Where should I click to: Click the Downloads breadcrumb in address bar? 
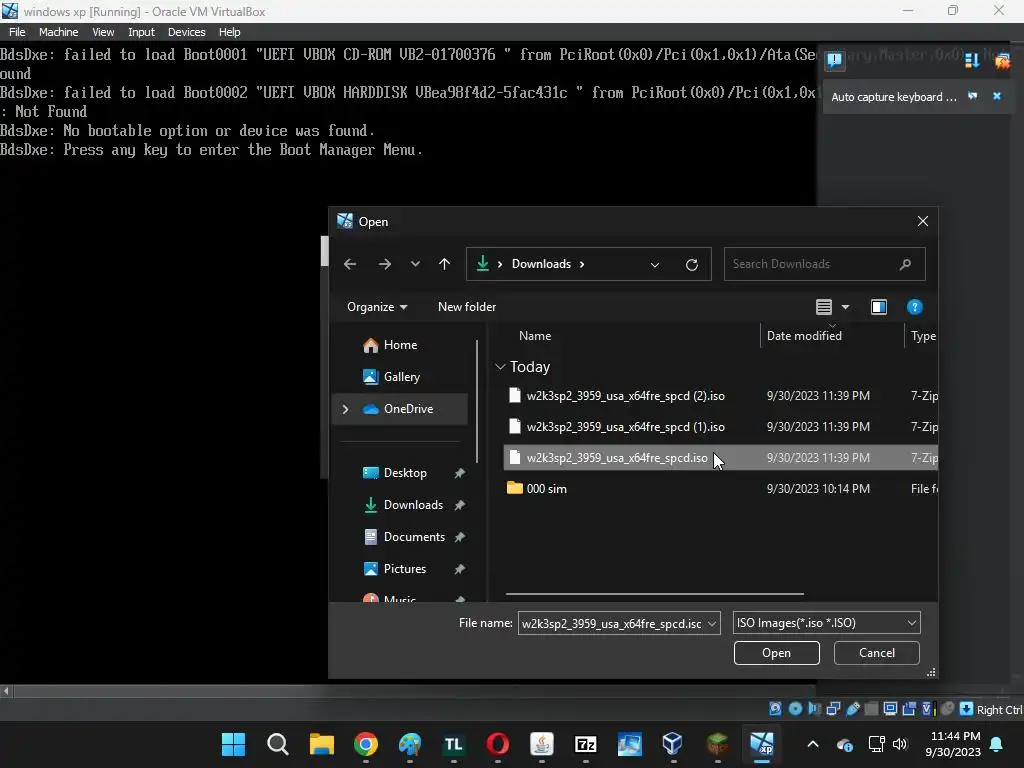click(x=541, y=264)
